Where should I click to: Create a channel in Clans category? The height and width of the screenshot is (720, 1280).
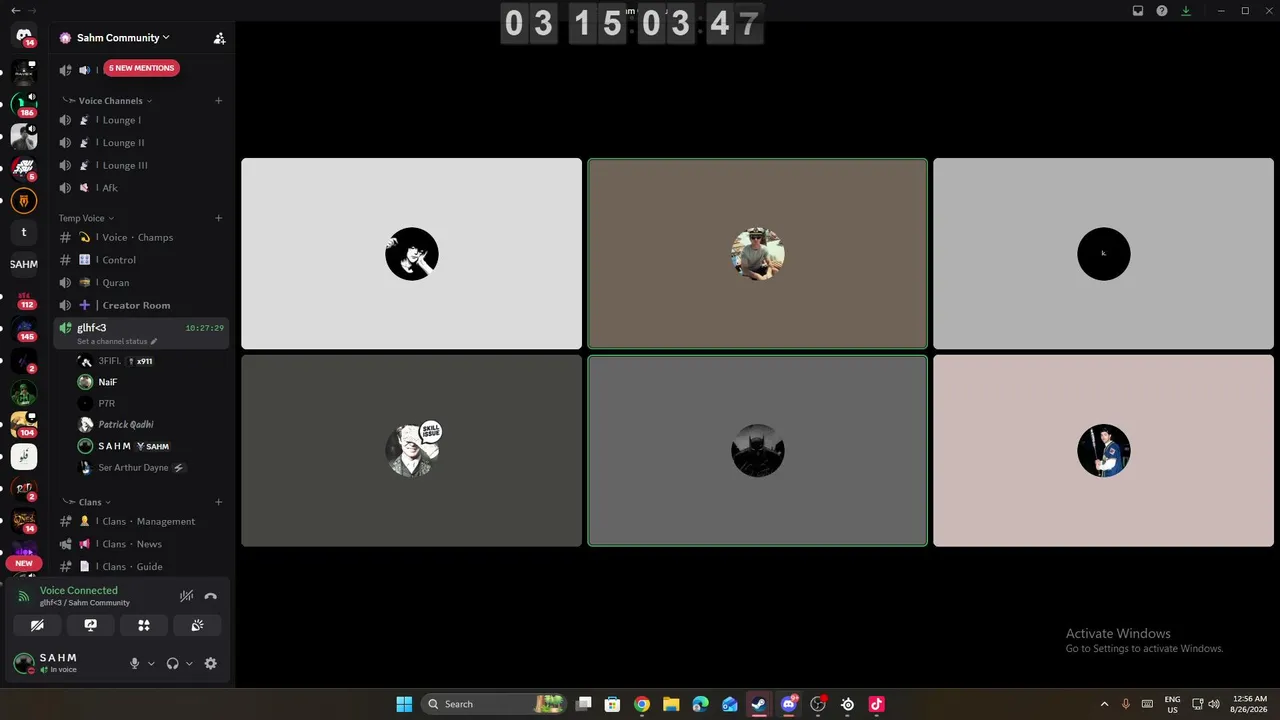pos(218,502)
